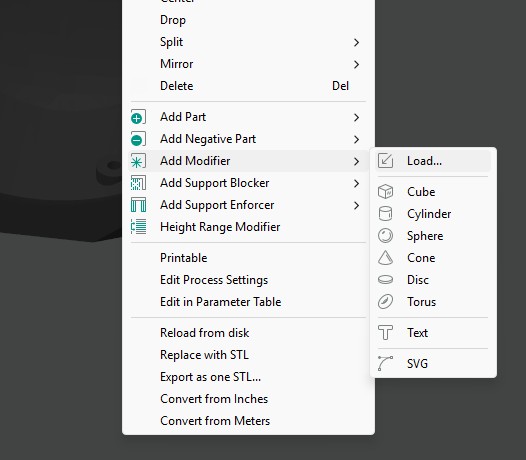Expand the Split submenu arrow
526x460 pixels.
pos(356,42)
